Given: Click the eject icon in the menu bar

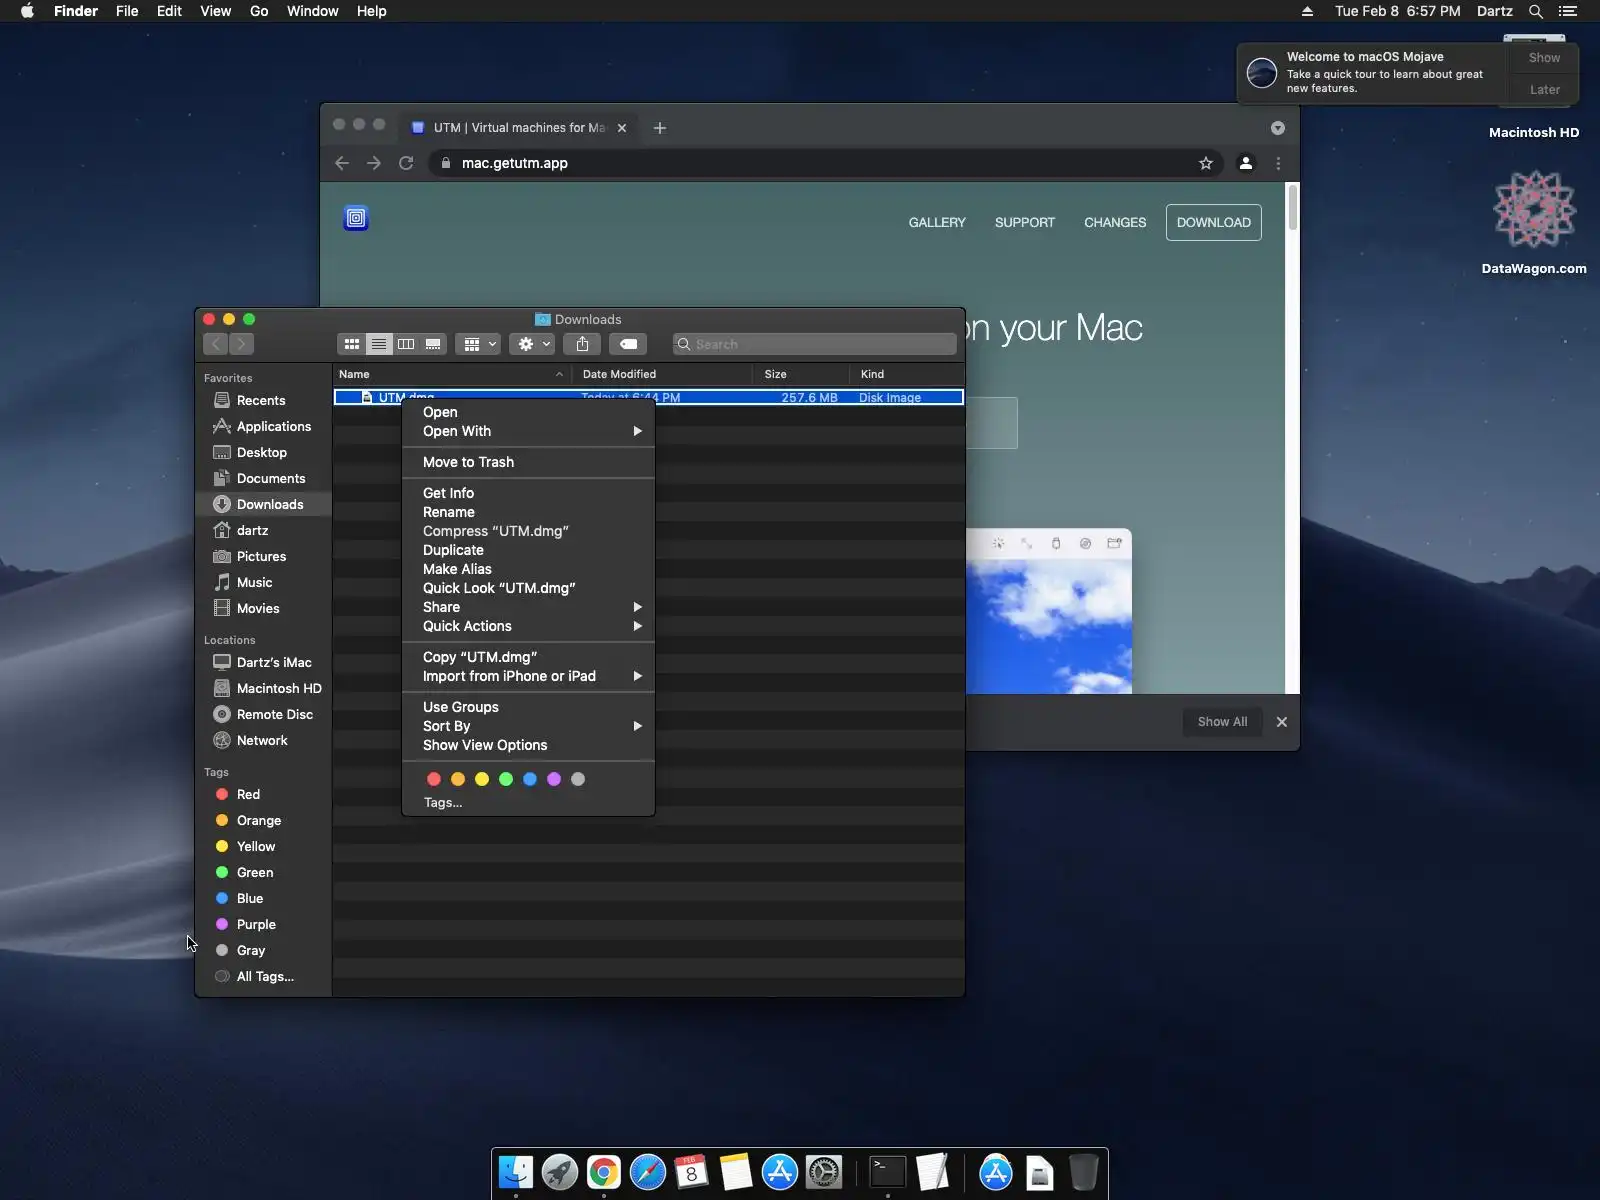Looking at the screenshot, I should (x=1307, y=11).
